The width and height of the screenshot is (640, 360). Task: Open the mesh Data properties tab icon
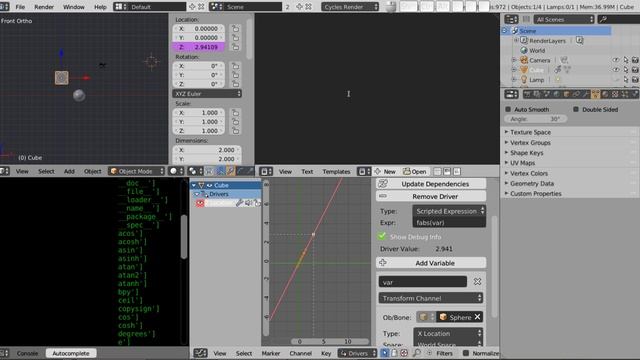[x=596, y=95]
